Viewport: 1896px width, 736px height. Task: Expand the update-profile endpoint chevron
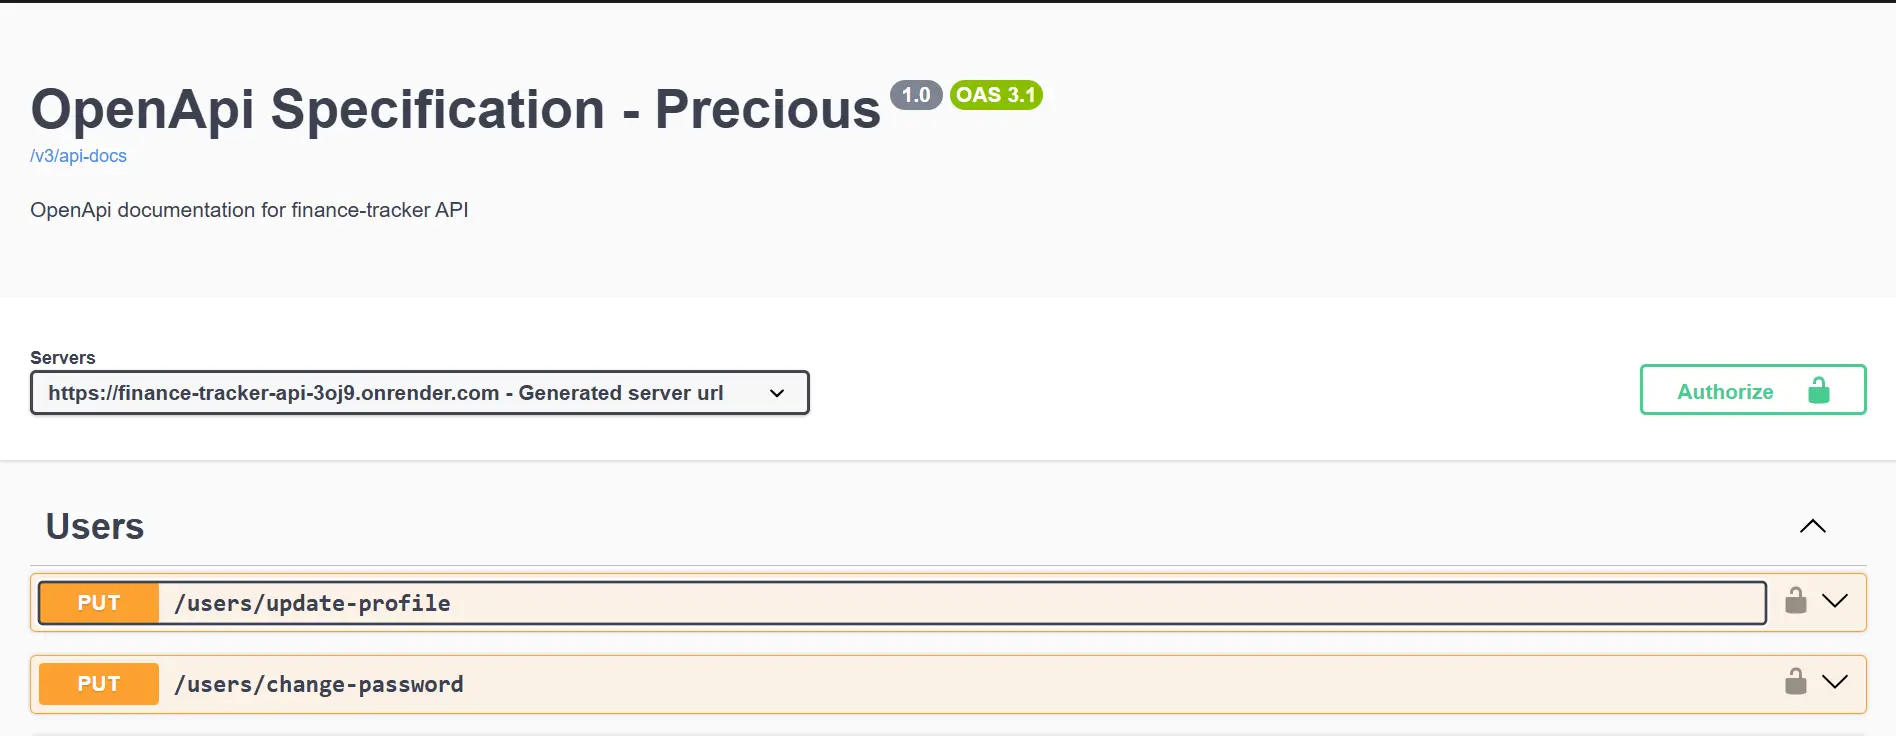pyautogui.click(x=1835, y=601)
